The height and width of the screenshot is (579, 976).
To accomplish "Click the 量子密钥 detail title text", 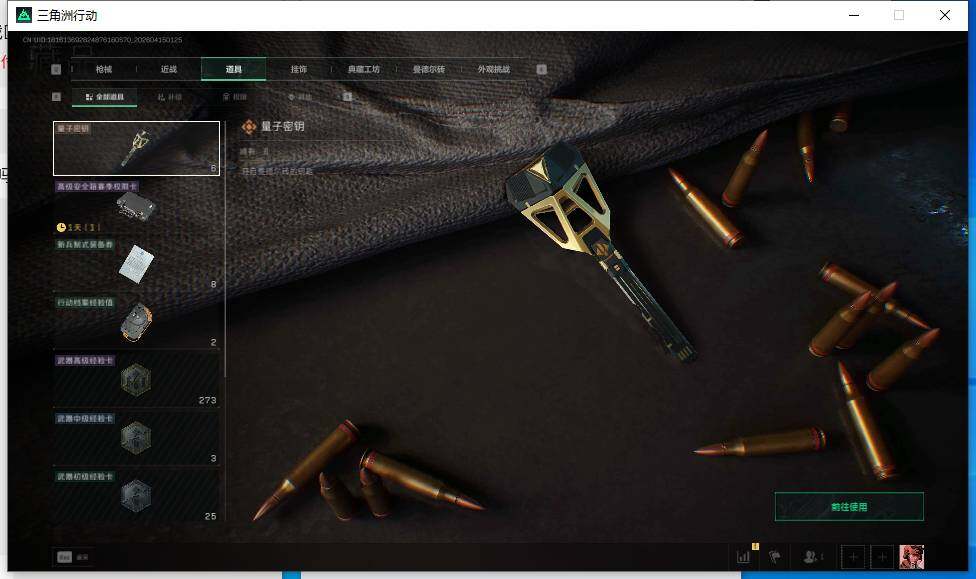I will 283,126.
